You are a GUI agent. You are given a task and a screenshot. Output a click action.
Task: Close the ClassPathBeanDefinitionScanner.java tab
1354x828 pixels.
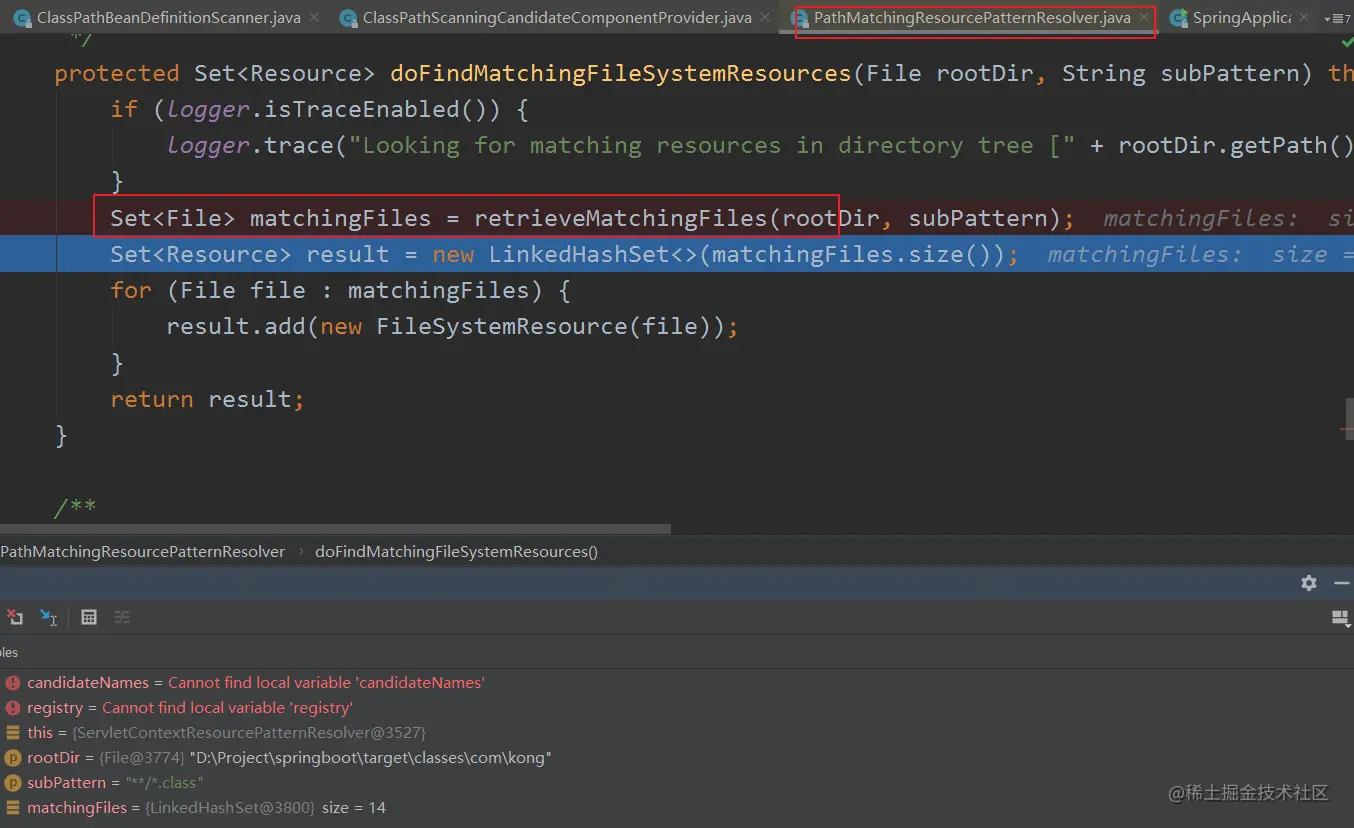pyautogui.click(x=315, y=18)
